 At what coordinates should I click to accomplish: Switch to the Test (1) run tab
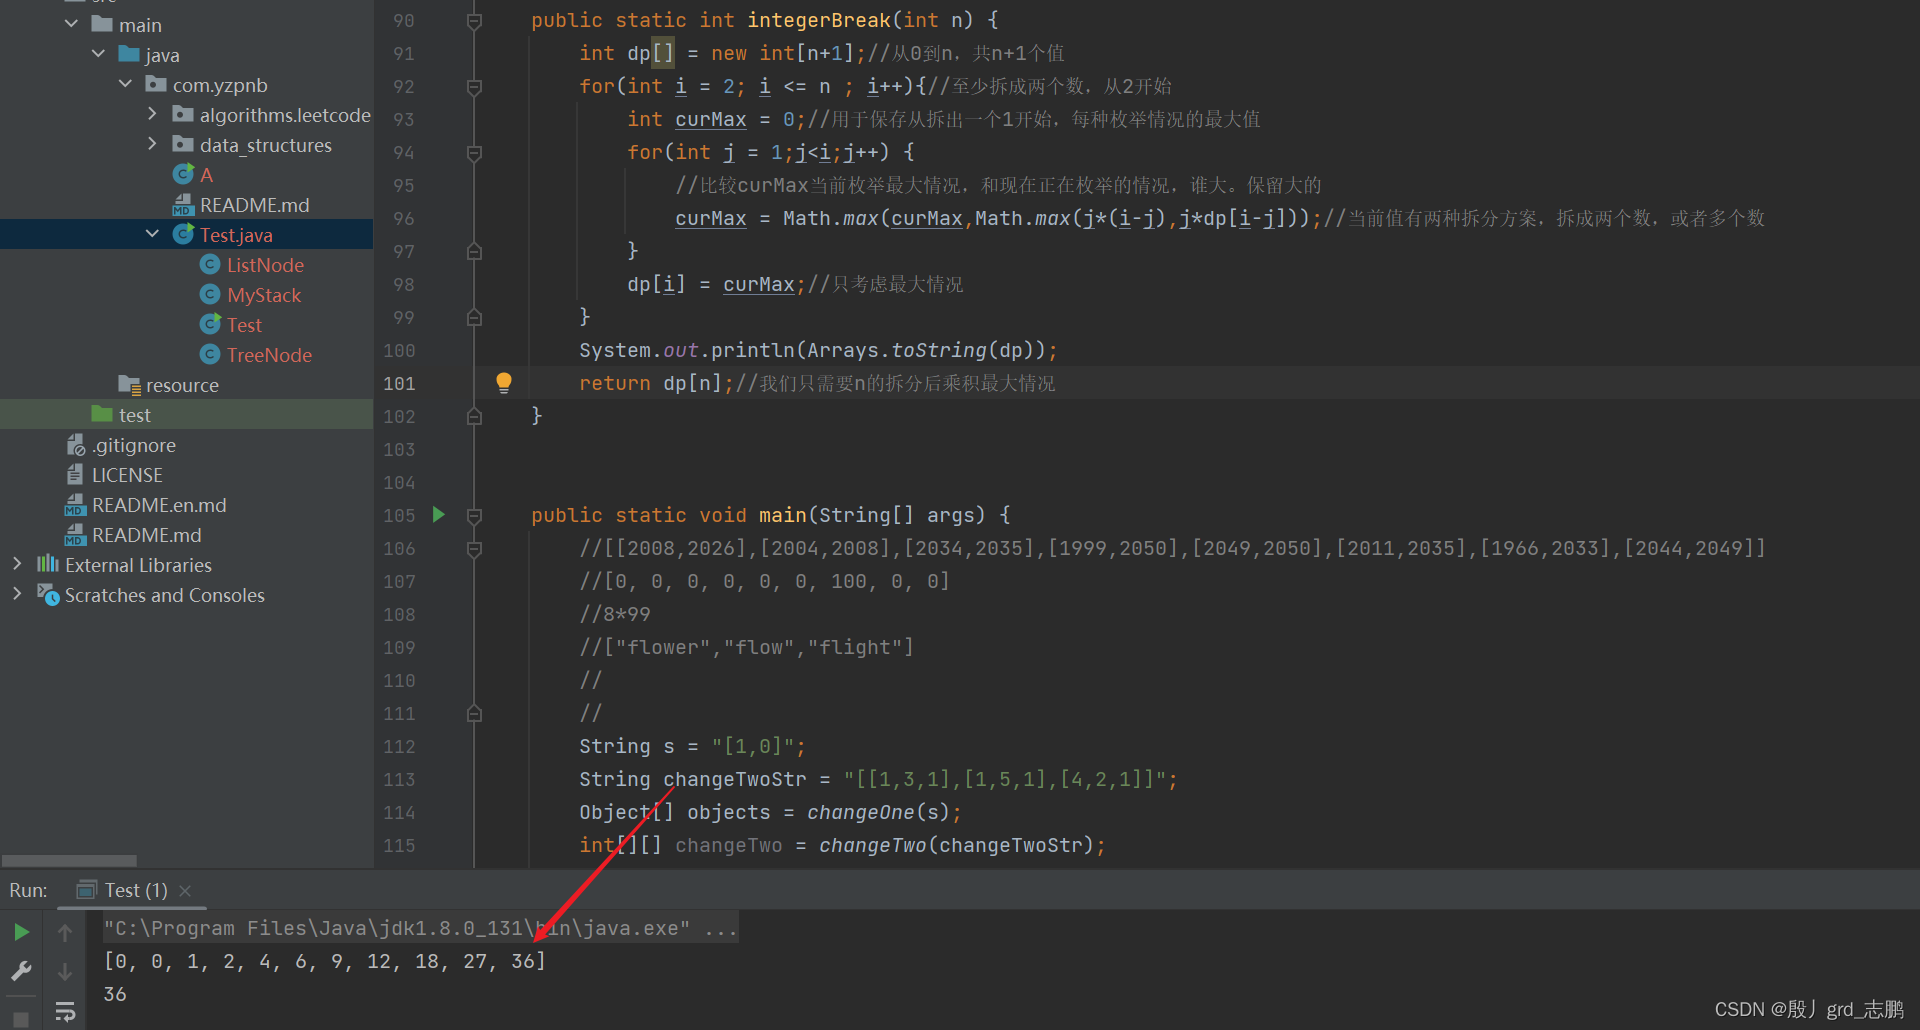135,890
